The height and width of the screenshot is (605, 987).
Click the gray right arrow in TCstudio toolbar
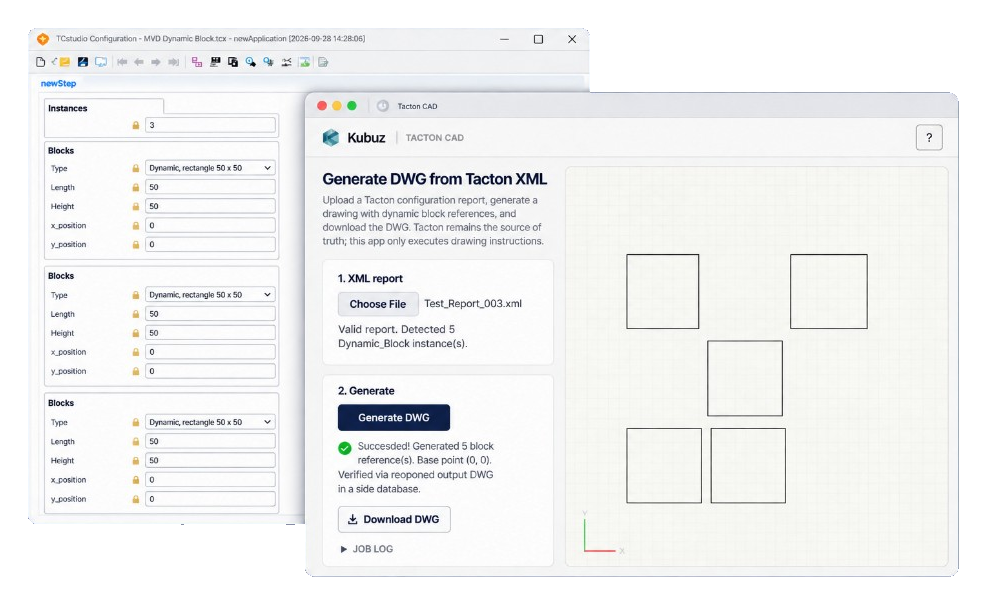(155, 62)
